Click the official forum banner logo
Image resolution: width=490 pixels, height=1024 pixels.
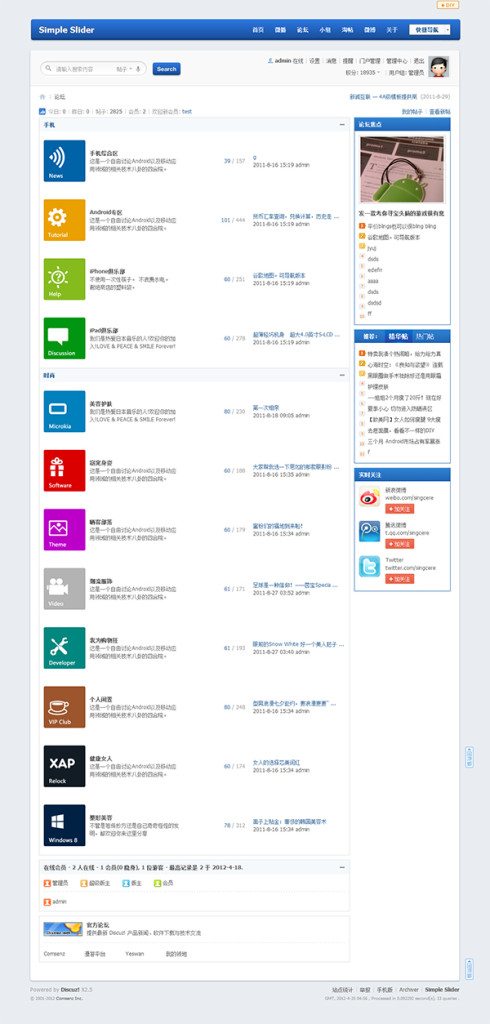63,929
